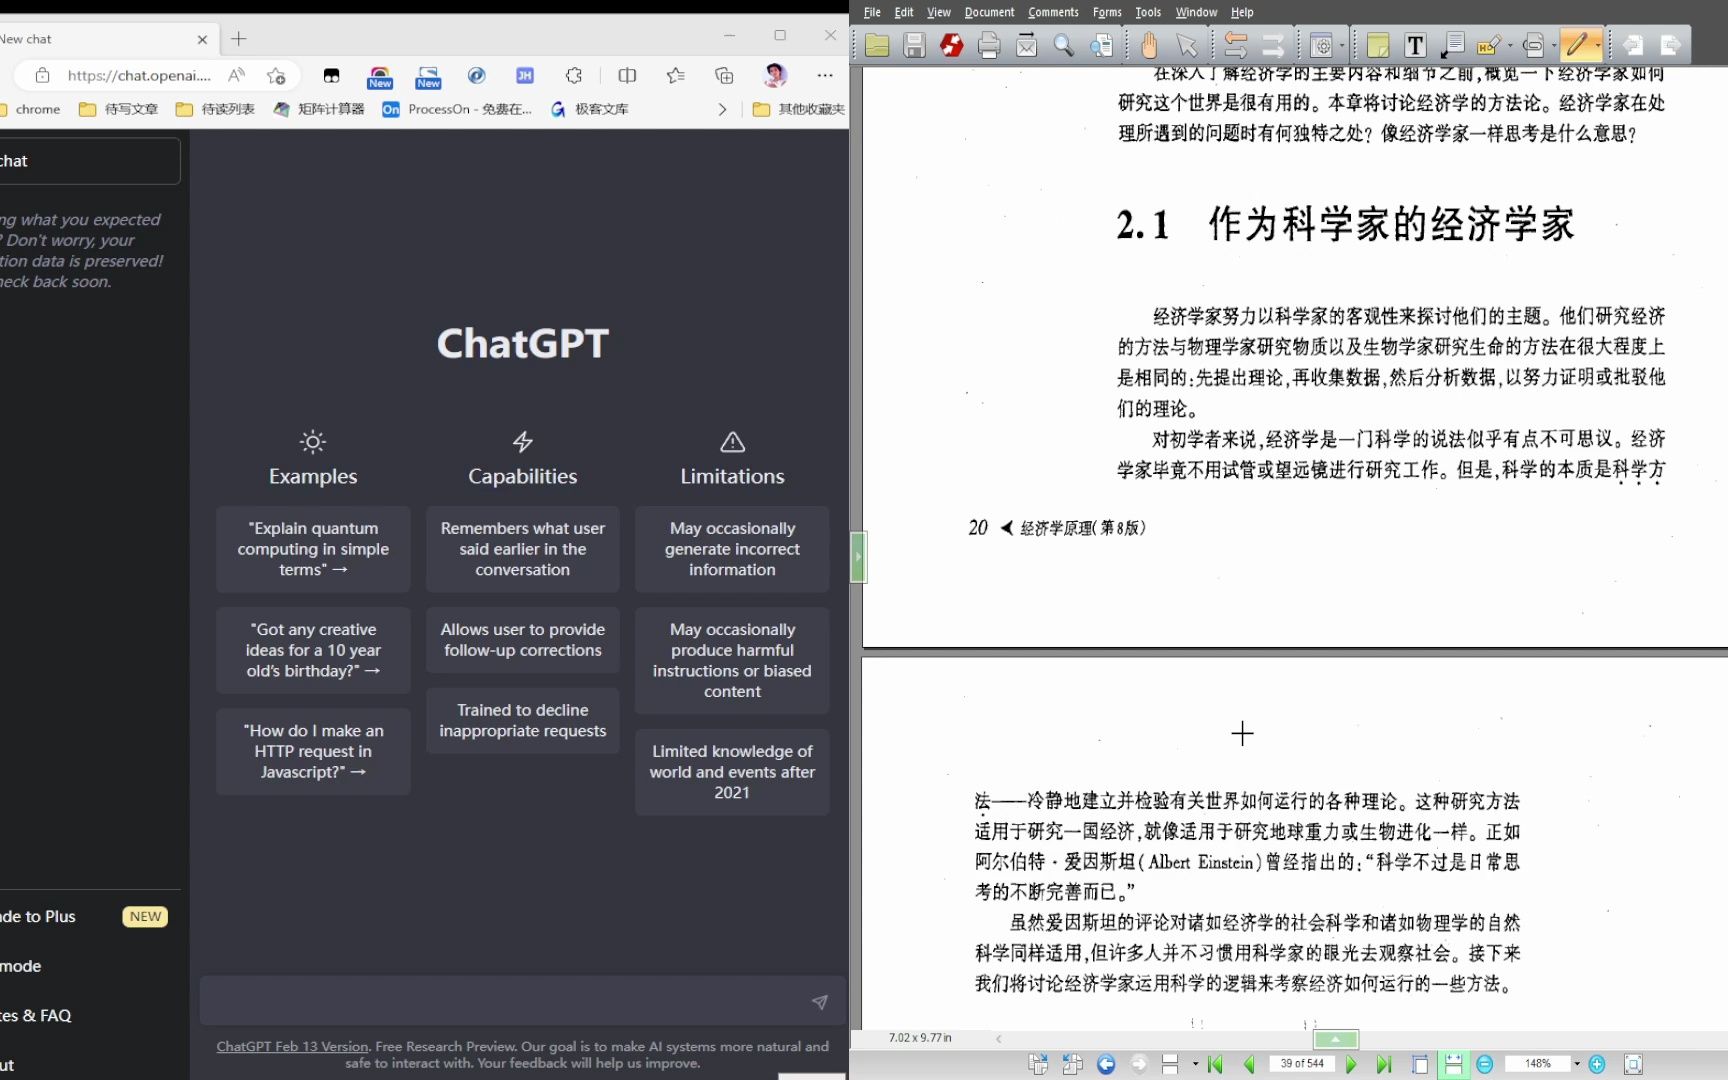The width and height of the screenshot is (1728, 1080).
Task: Open a file with the folder icon in PDF toolbar
Action: pyautogui.click(x=877, y=45)
